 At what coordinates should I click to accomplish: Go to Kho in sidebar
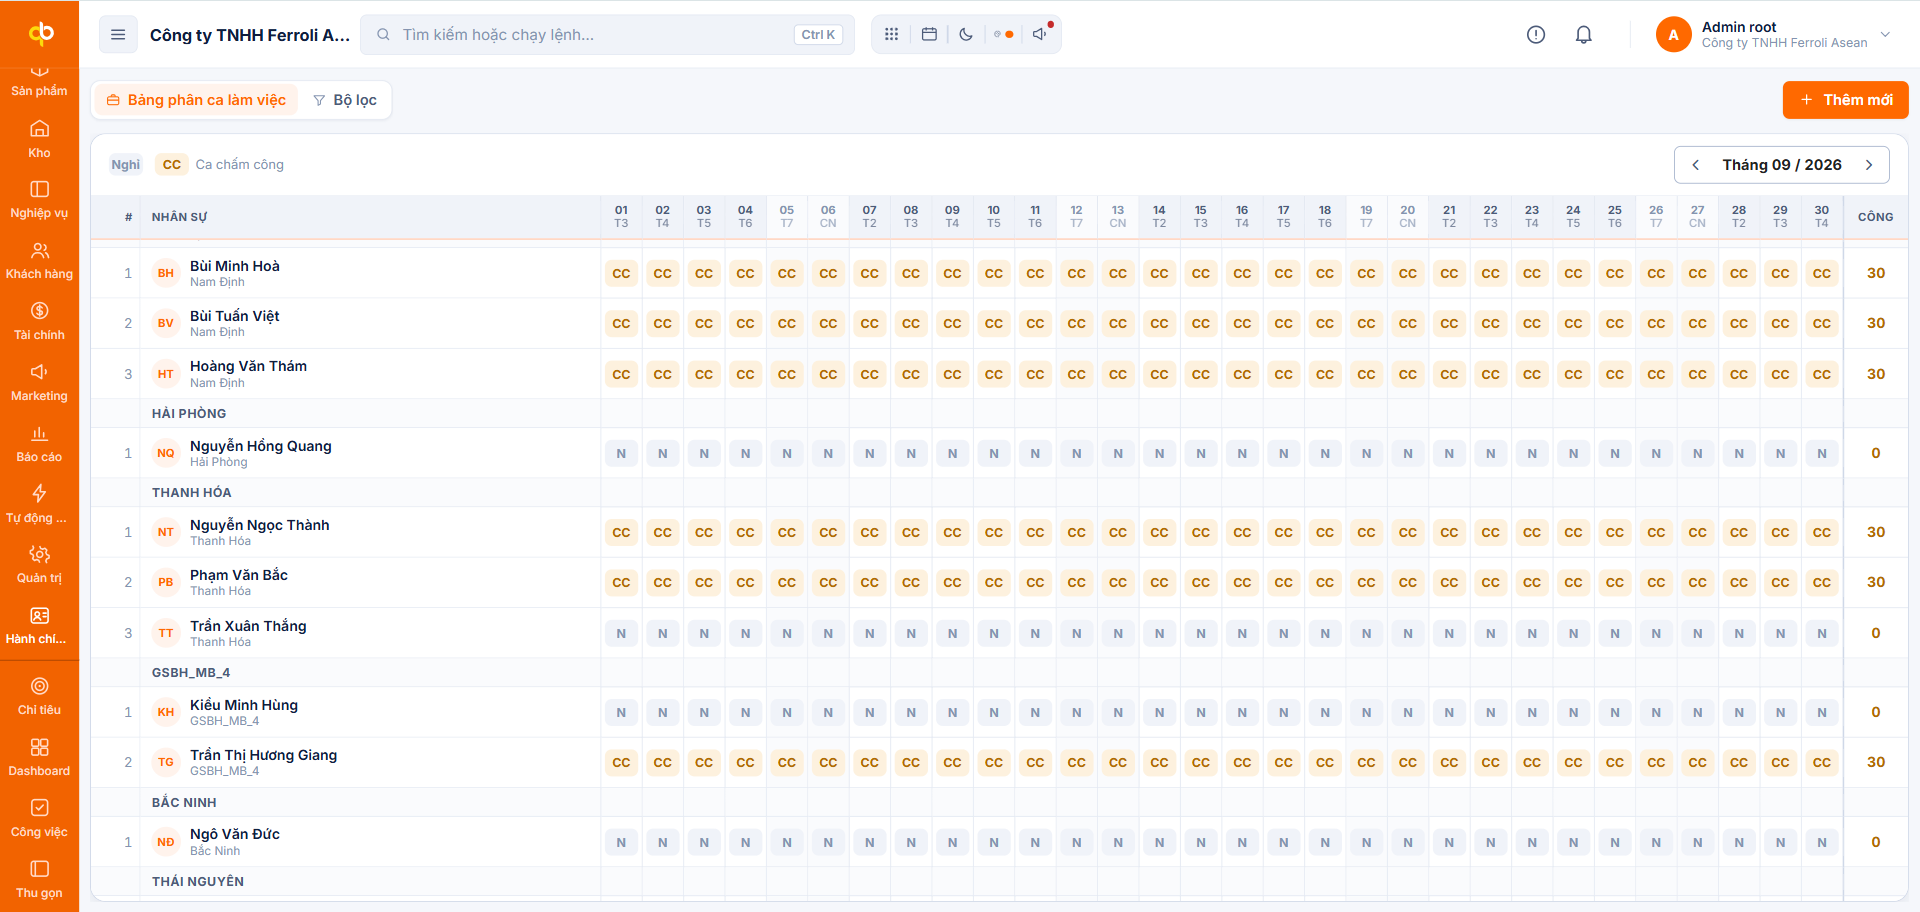39,139
